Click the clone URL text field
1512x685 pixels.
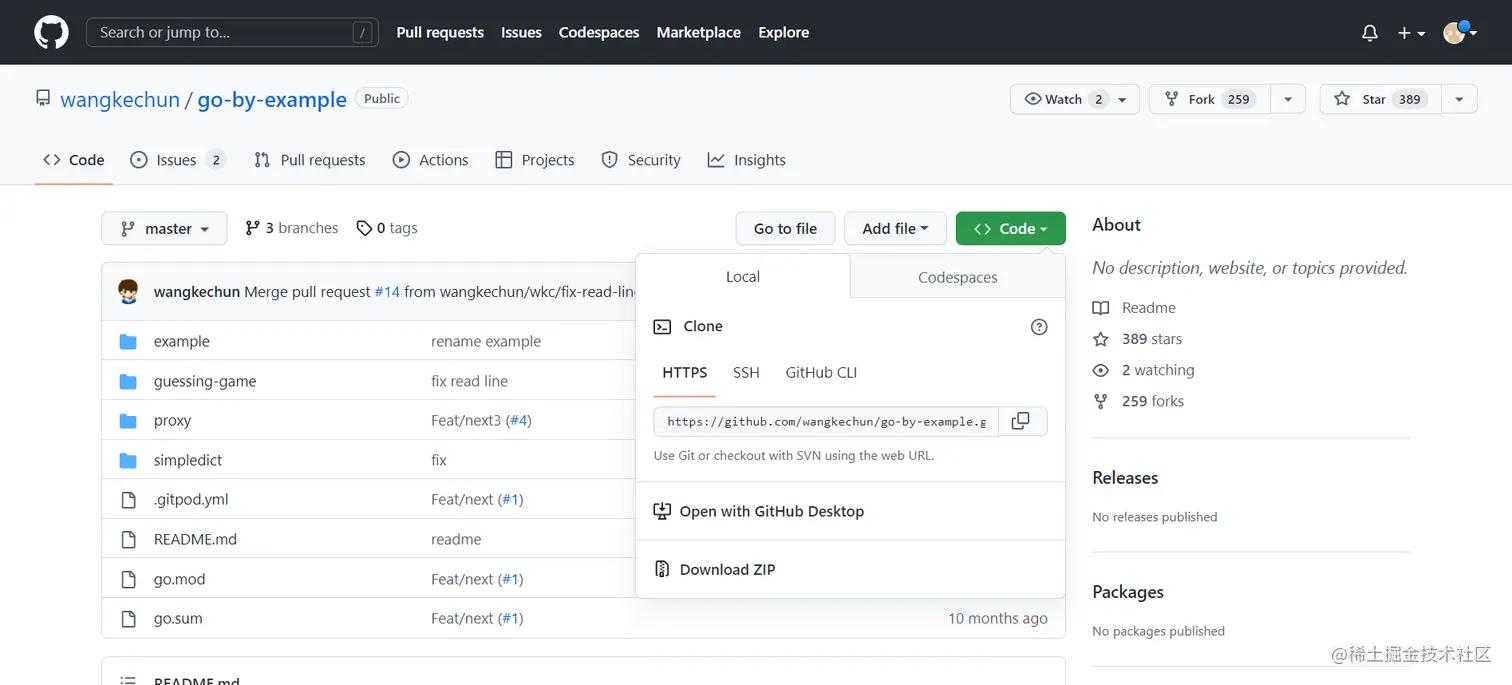click(826, 421)
